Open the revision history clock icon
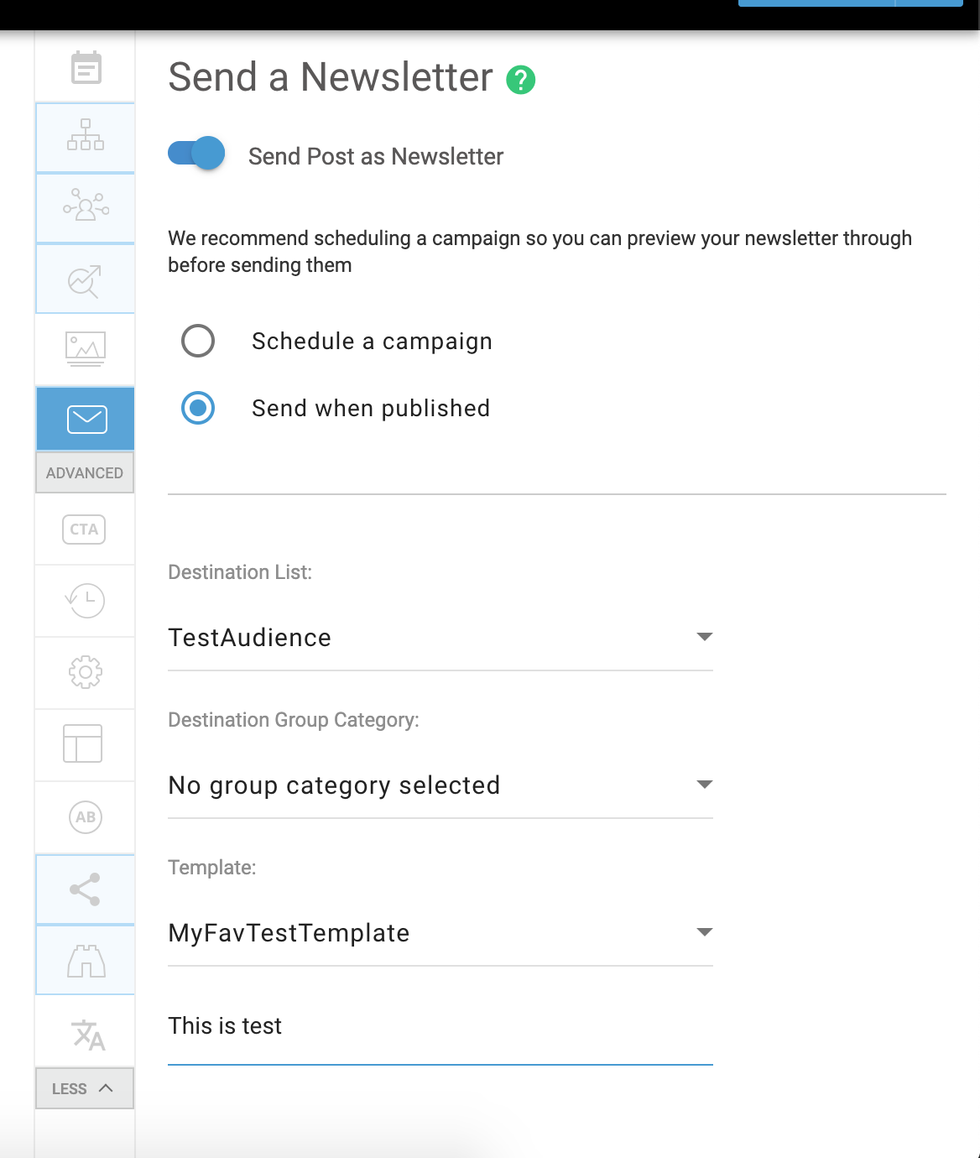This screenshot has width=980, height=1158. coord(85,600)
